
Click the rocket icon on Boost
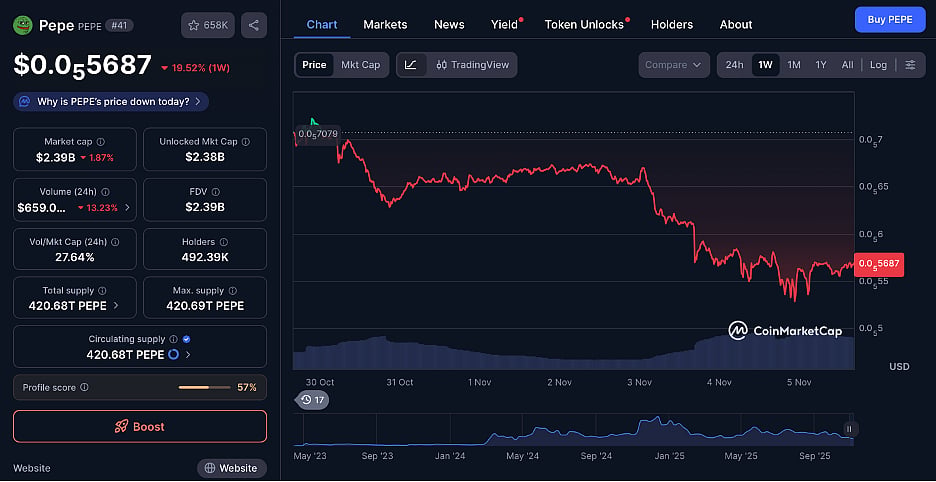(x=121, y=426)
